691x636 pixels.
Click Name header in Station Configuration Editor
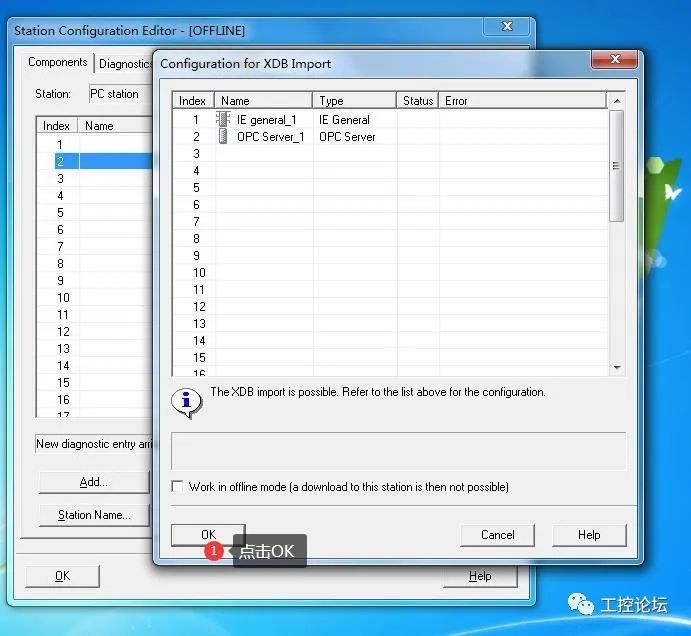[x=115, y=126]
